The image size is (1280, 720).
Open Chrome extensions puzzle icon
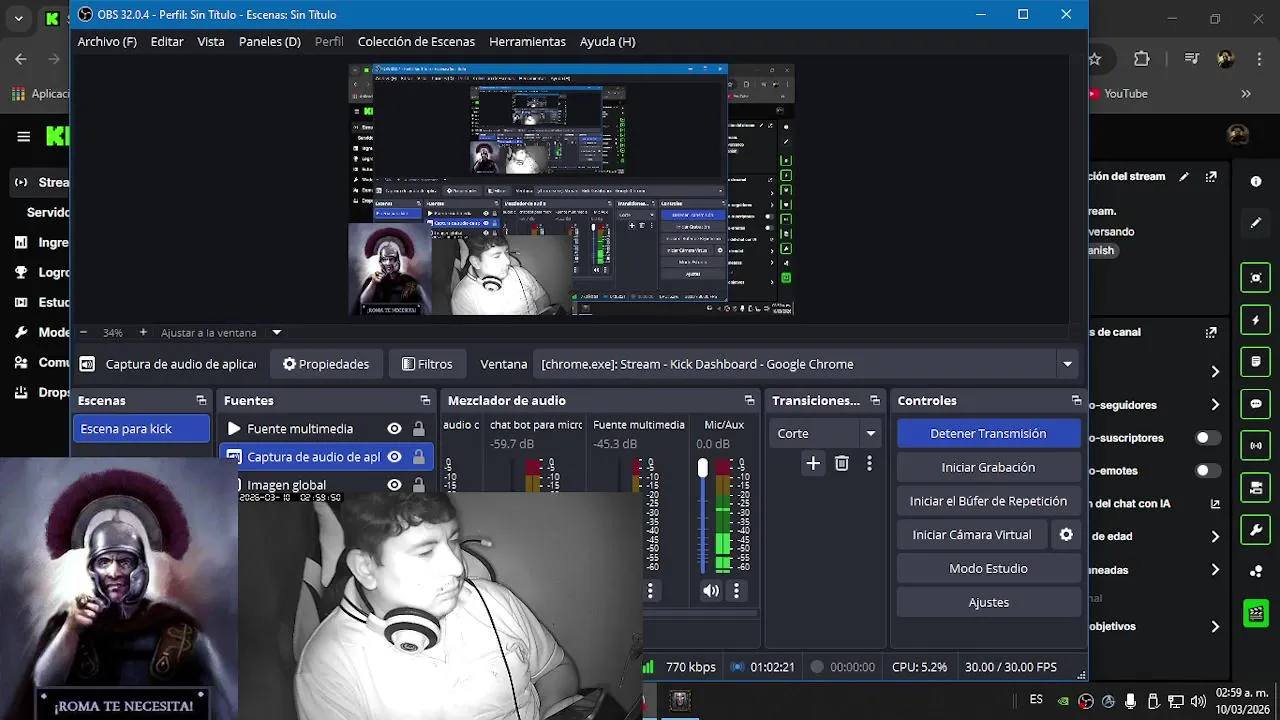pyautogui.click(x=1142, y=59)
